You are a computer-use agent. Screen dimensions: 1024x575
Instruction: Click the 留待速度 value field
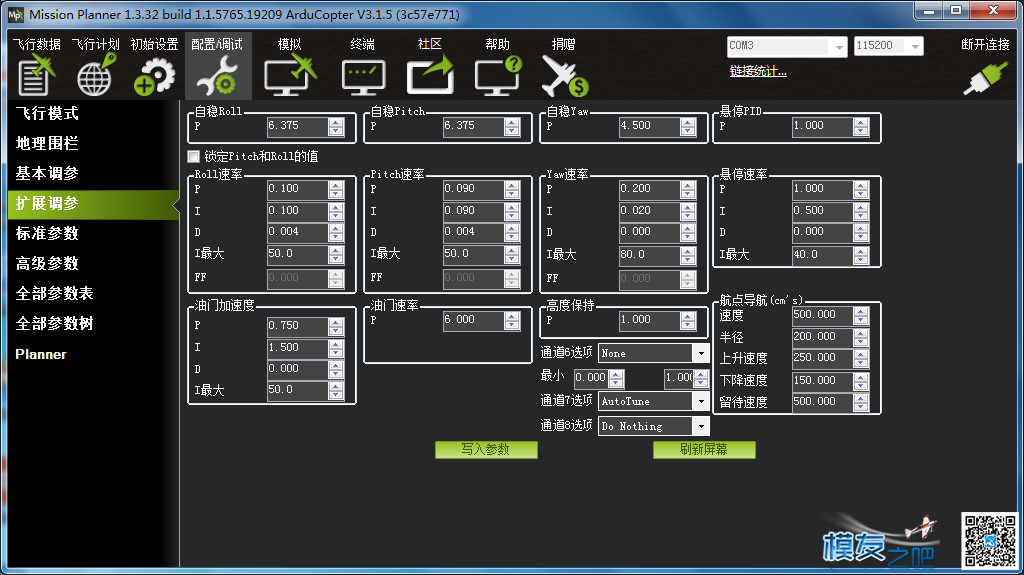[822, 402]
